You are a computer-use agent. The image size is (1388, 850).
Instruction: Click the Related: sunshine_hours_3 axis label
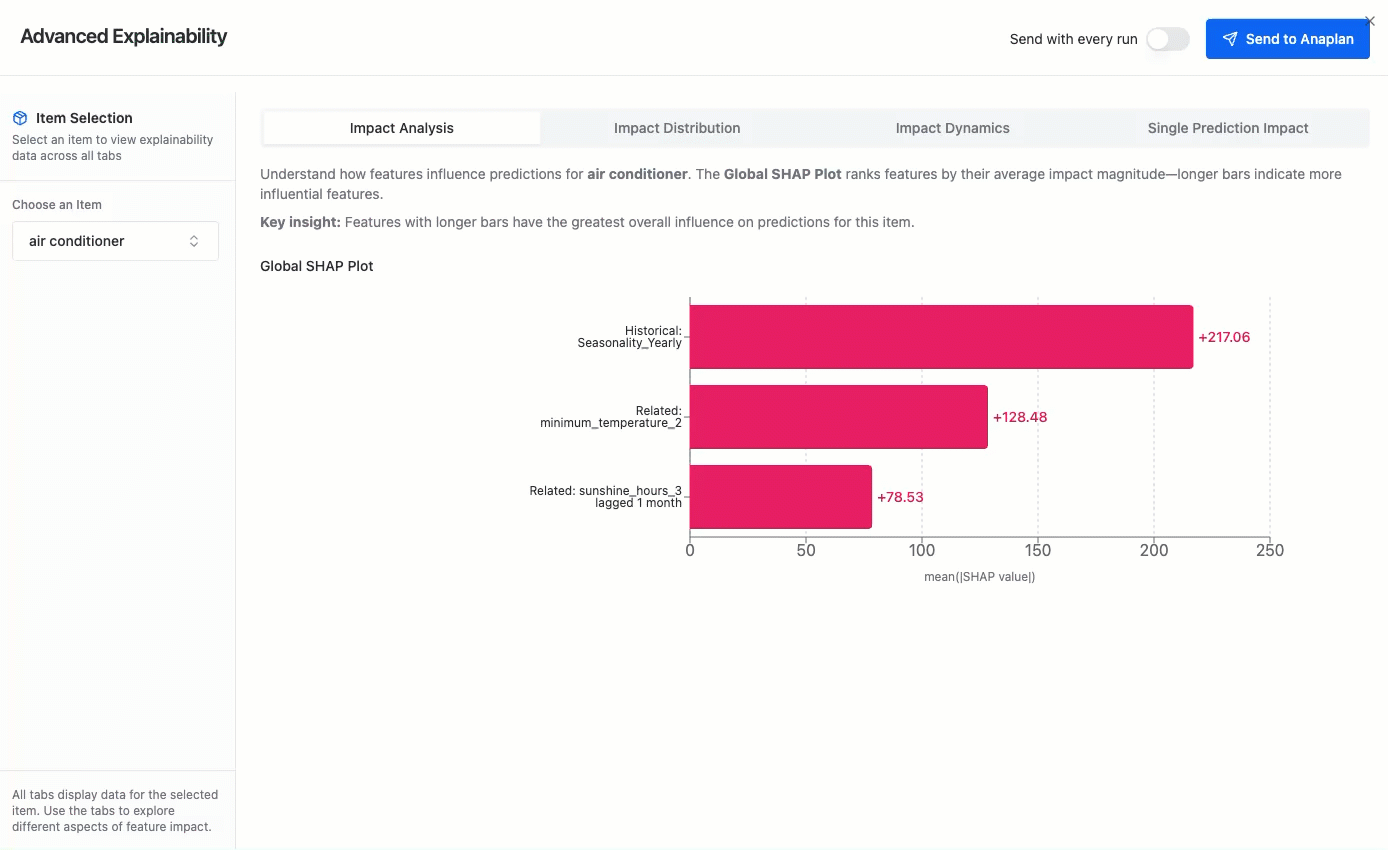606,497
